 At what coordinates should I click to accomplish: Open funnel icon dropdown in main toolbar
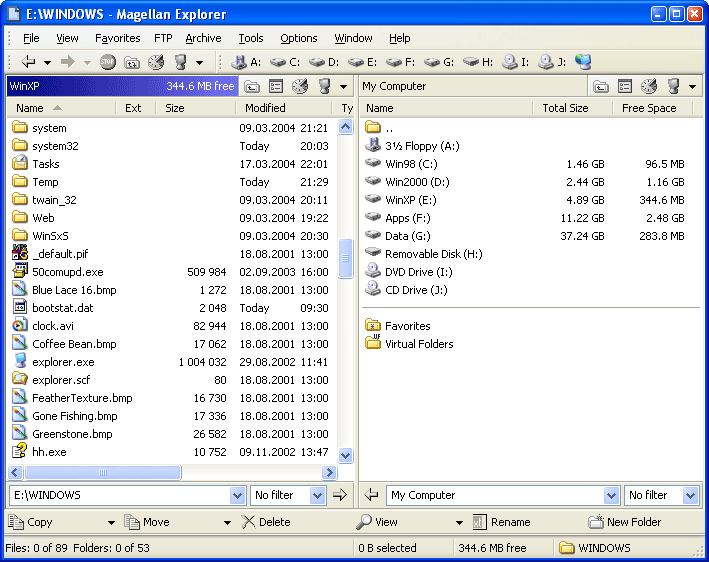199,62
